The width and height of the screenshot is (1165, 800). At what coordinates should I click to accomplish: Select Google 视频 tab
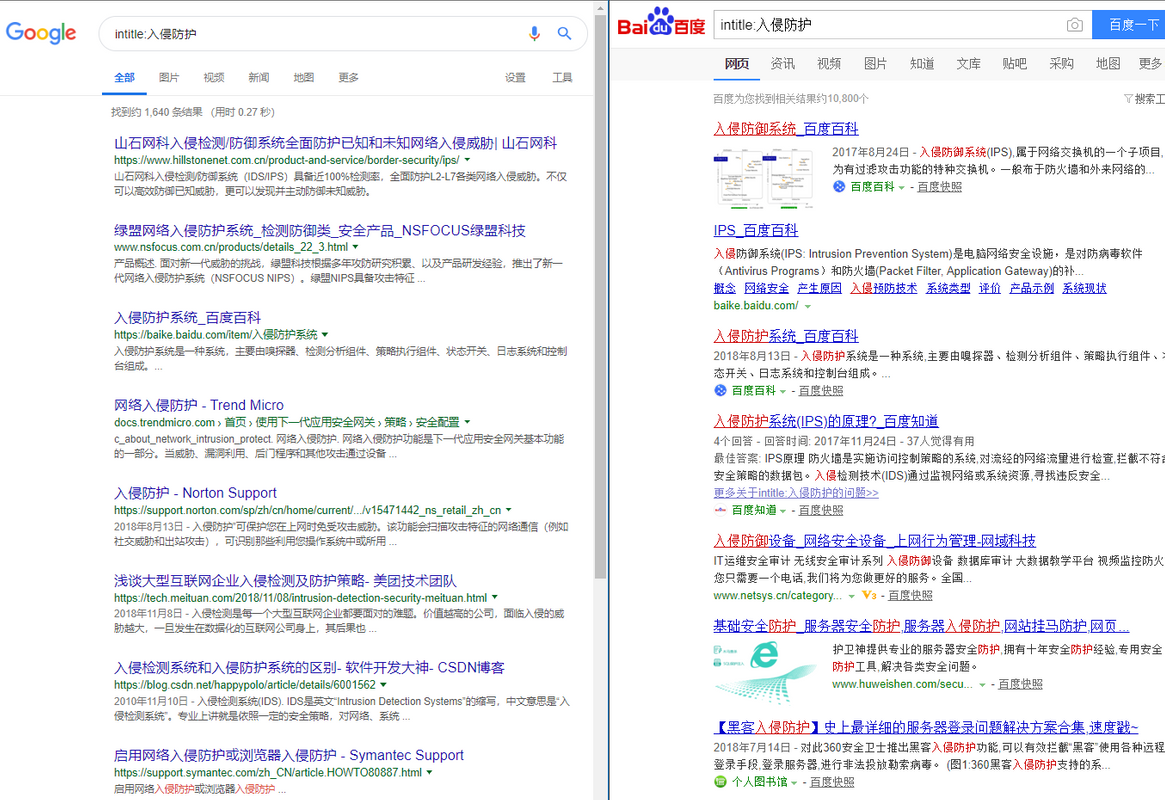214,77
